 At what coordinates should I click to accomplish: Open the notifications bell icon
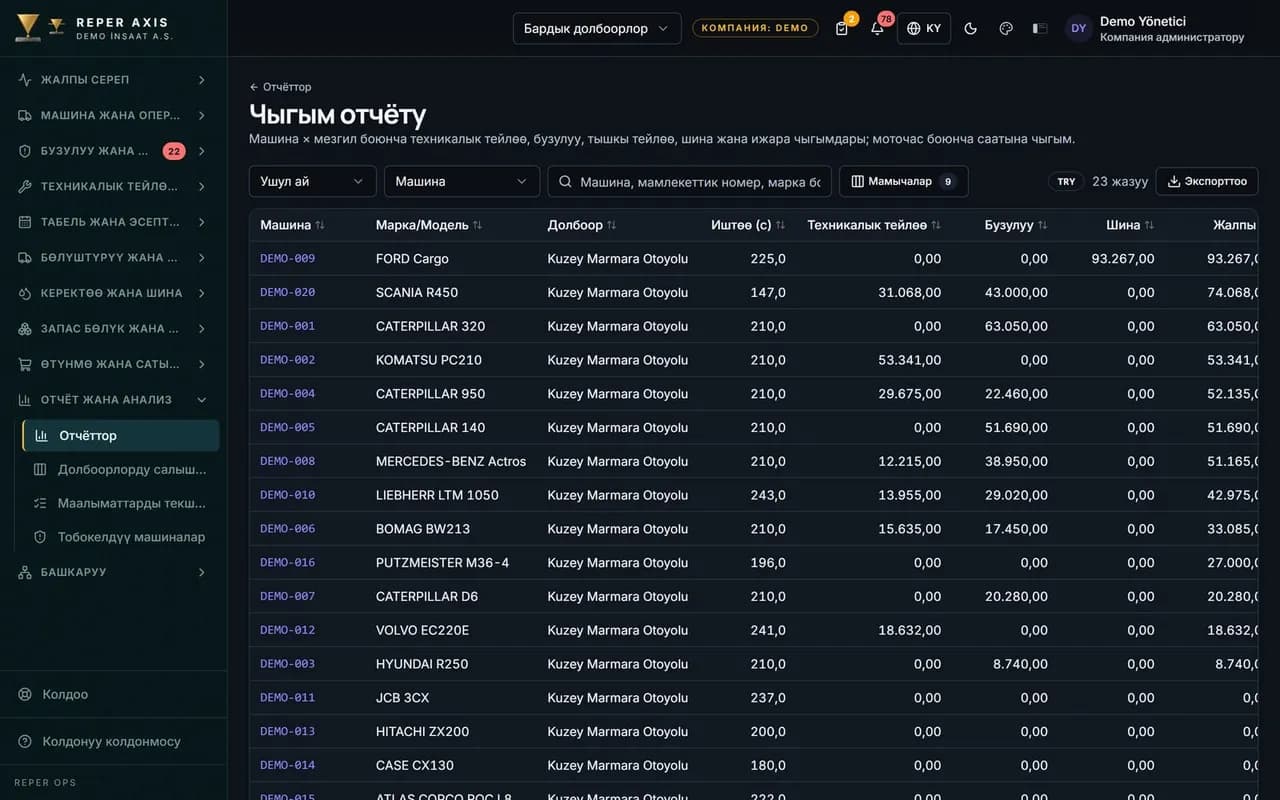[877, 28]
